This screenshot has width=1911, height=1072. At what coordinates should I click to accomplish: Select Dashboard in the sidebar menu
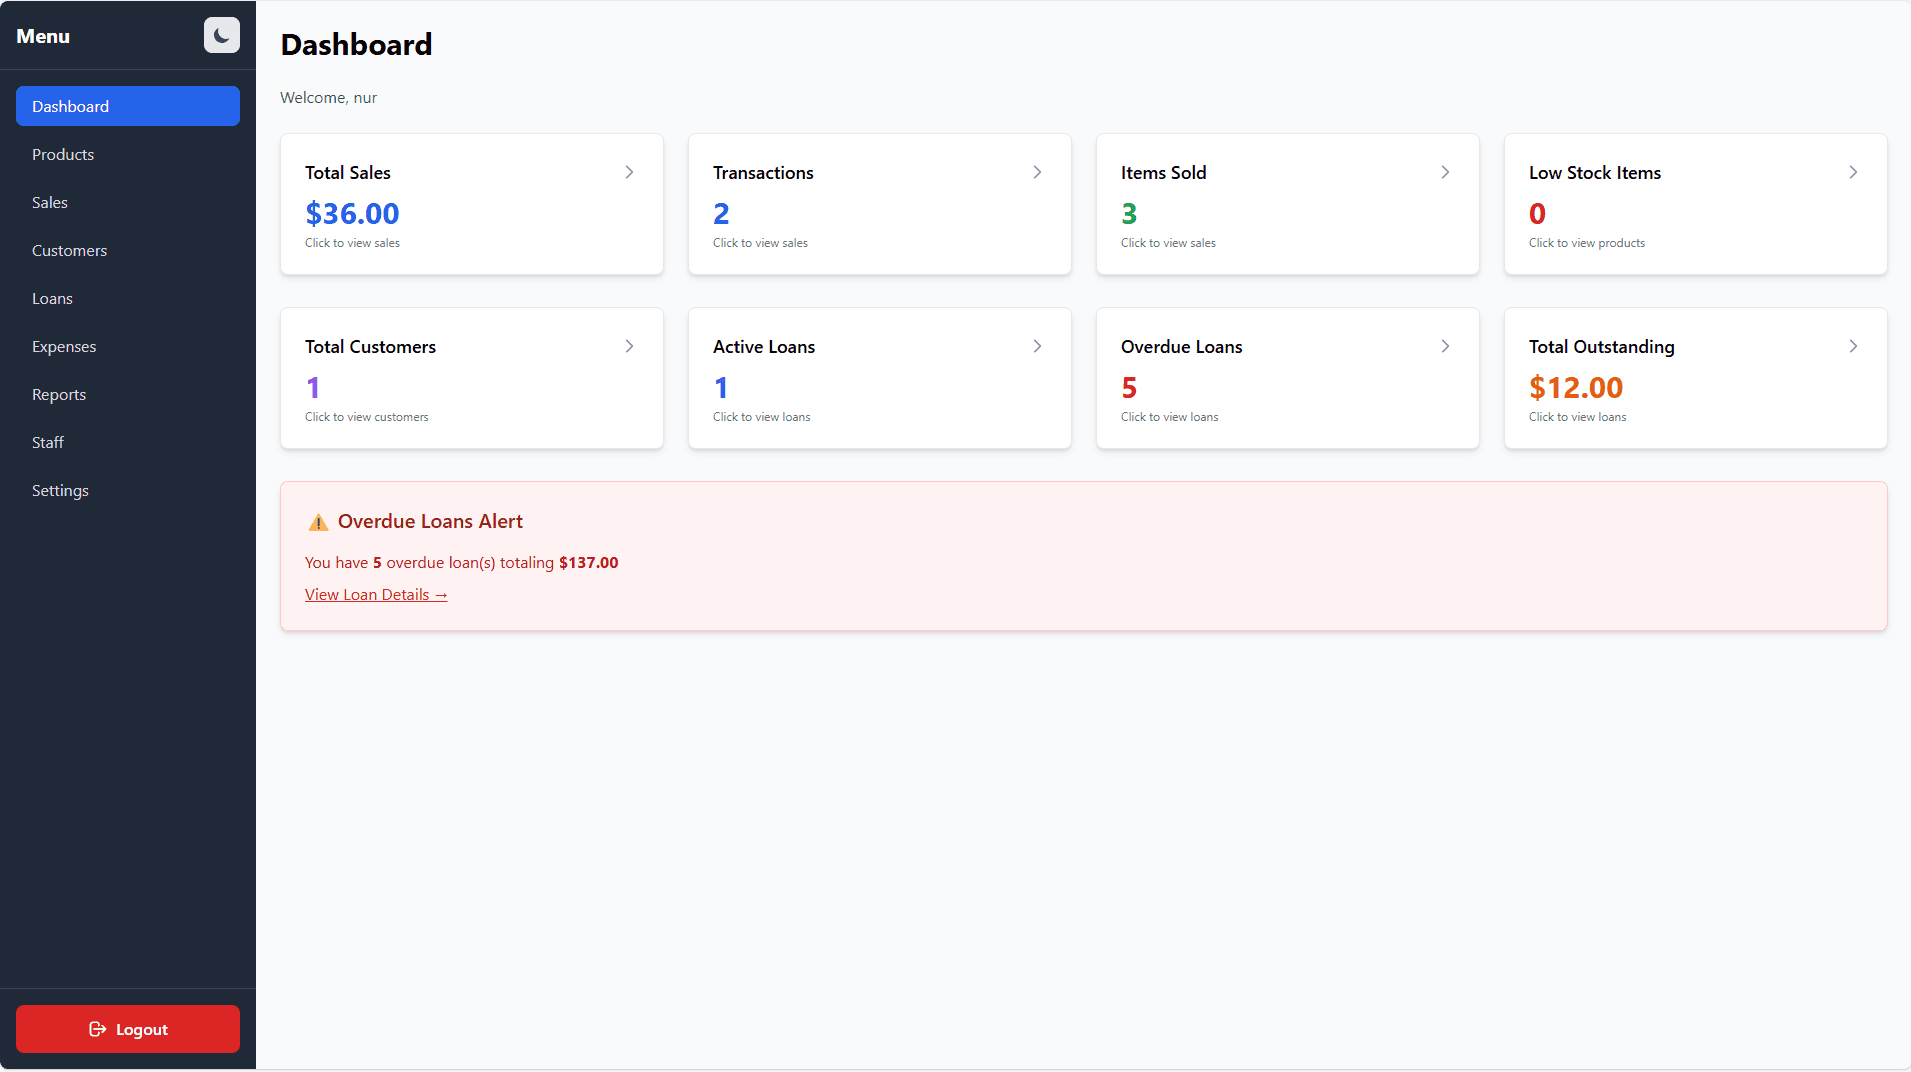128,106
